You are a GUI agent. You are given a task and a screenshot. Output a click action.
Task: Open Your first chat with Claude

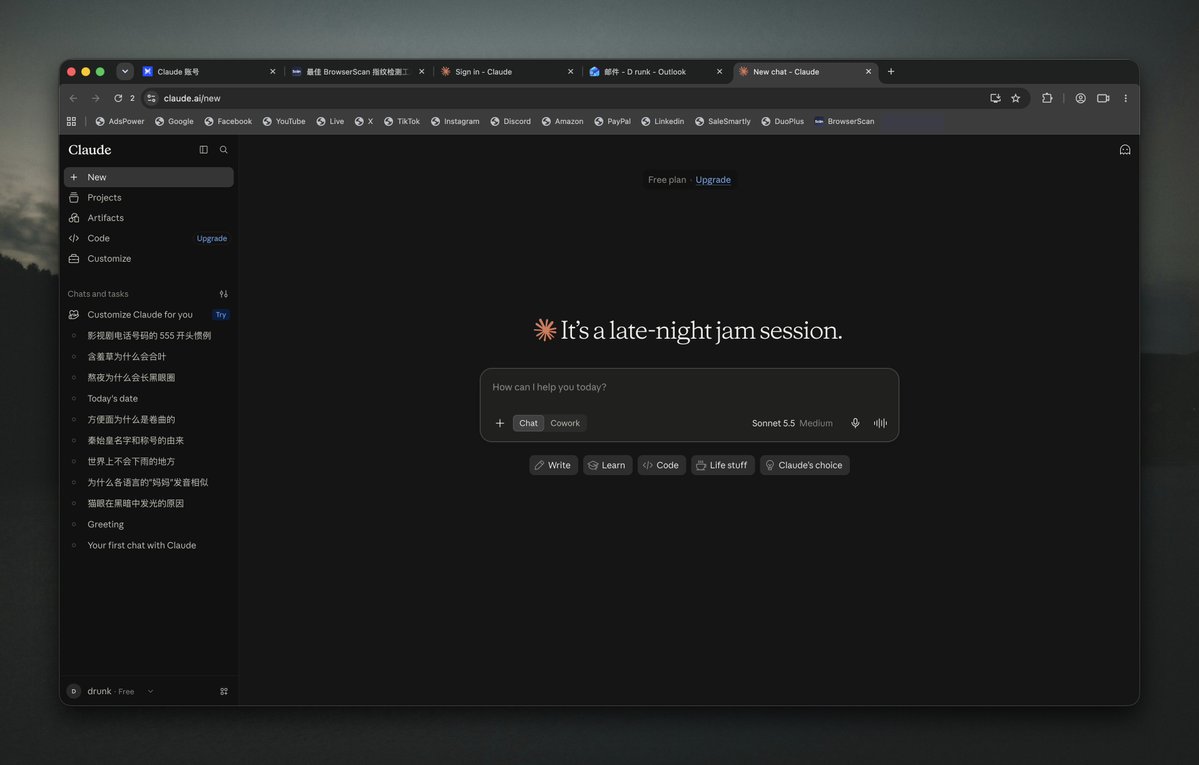(148, 545)
